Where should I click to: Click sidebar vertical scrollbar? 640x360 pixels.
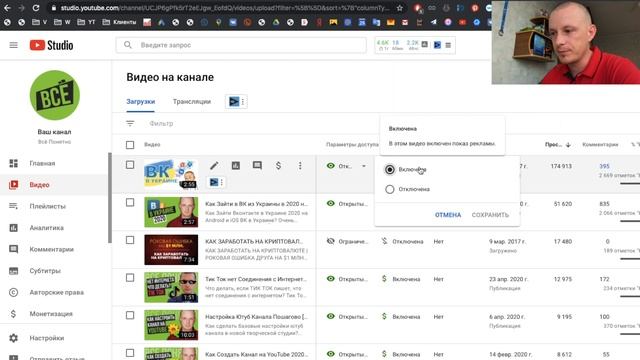(x=109, y=198)
